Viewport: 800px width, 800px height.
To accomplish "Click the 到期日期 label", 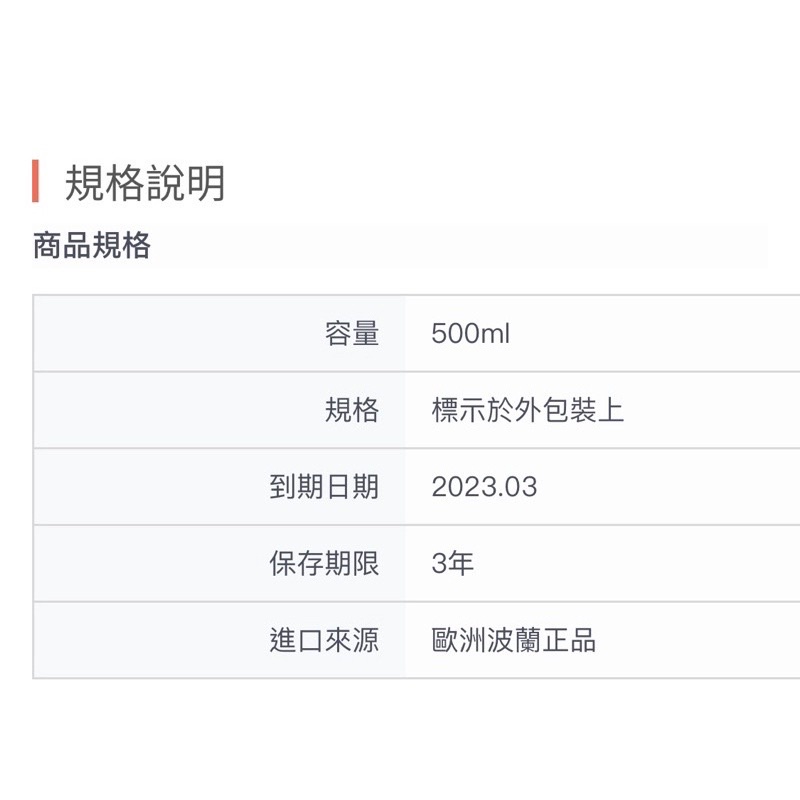I will point(324,486).
